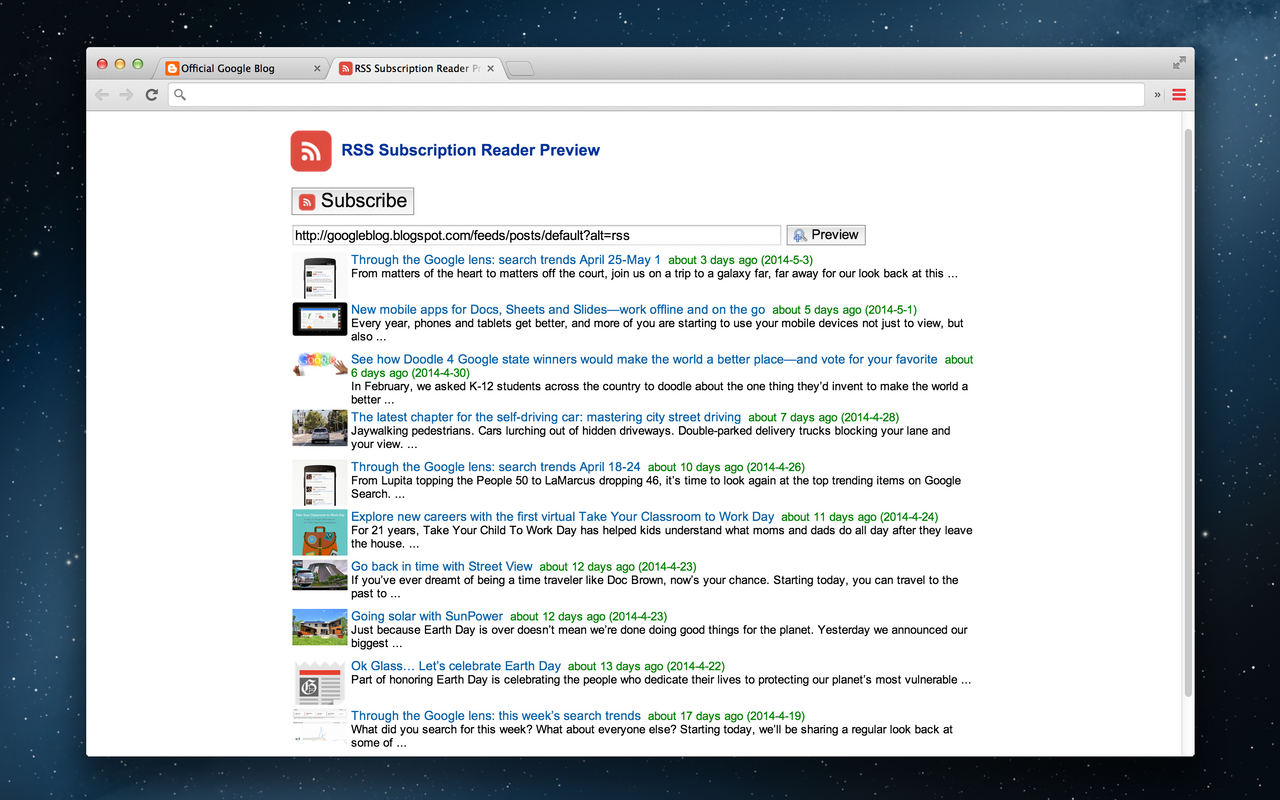Click the browser forward arrow
This screenshot has width=1280, height=800.
(126, 94)
